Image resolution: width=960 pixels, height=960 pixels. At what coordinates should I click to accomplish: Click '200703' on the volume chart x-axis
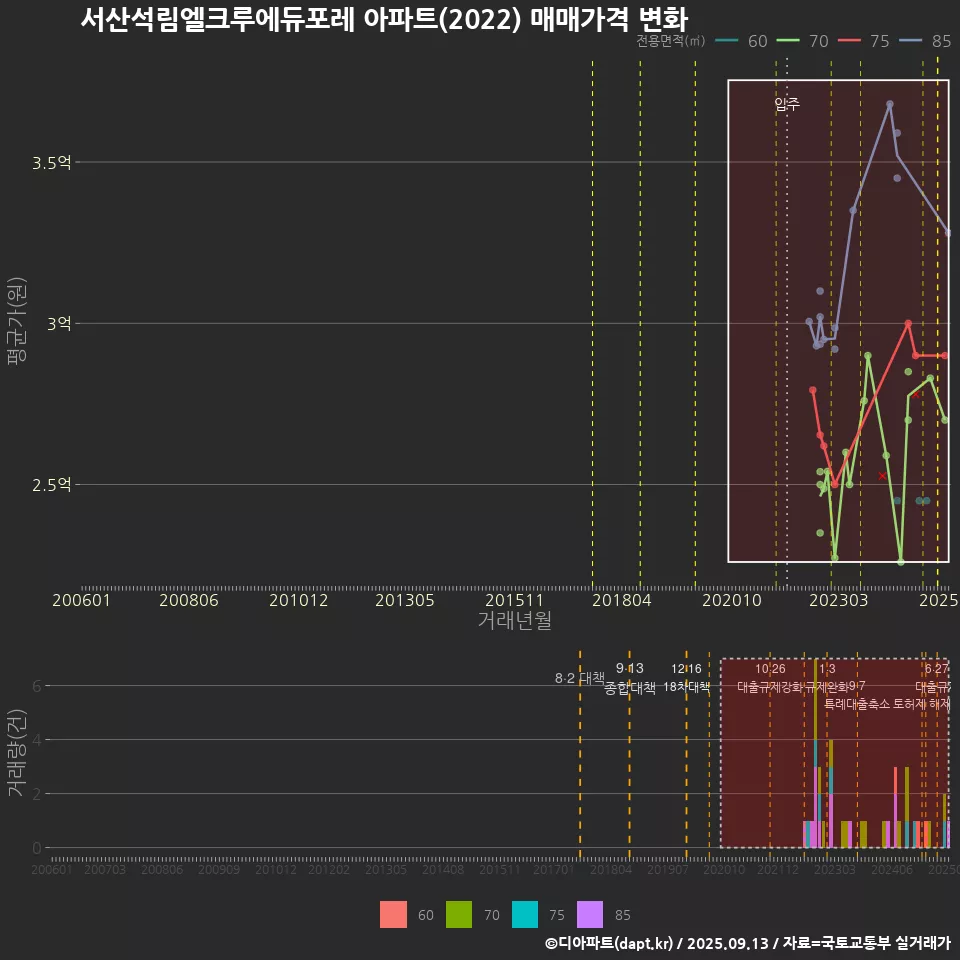(x=105, y=869)
